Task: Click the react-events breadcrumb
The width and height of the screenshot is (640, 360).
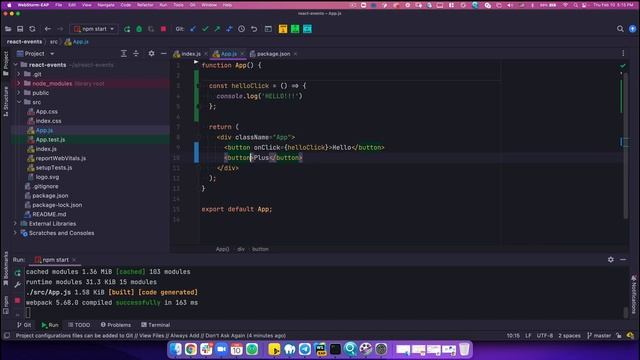Action: click(24, 42)
